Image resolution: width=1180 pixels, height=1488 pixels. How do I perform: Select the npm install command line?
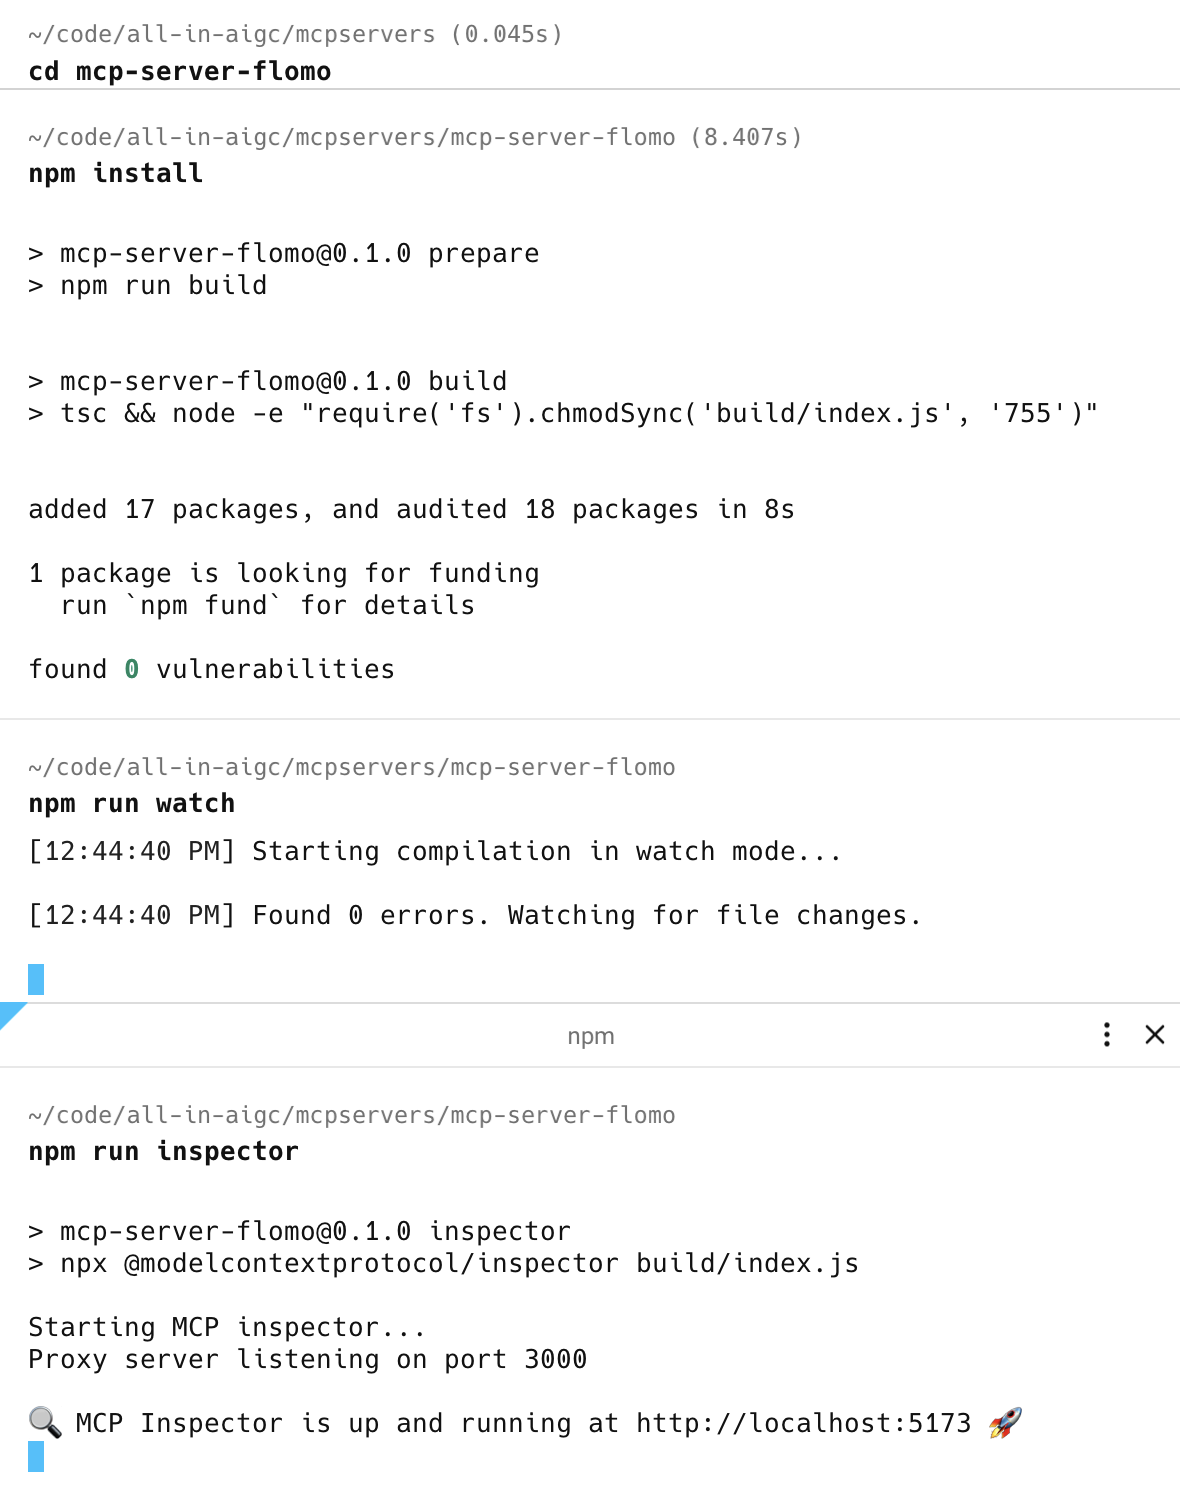[116, 173]
